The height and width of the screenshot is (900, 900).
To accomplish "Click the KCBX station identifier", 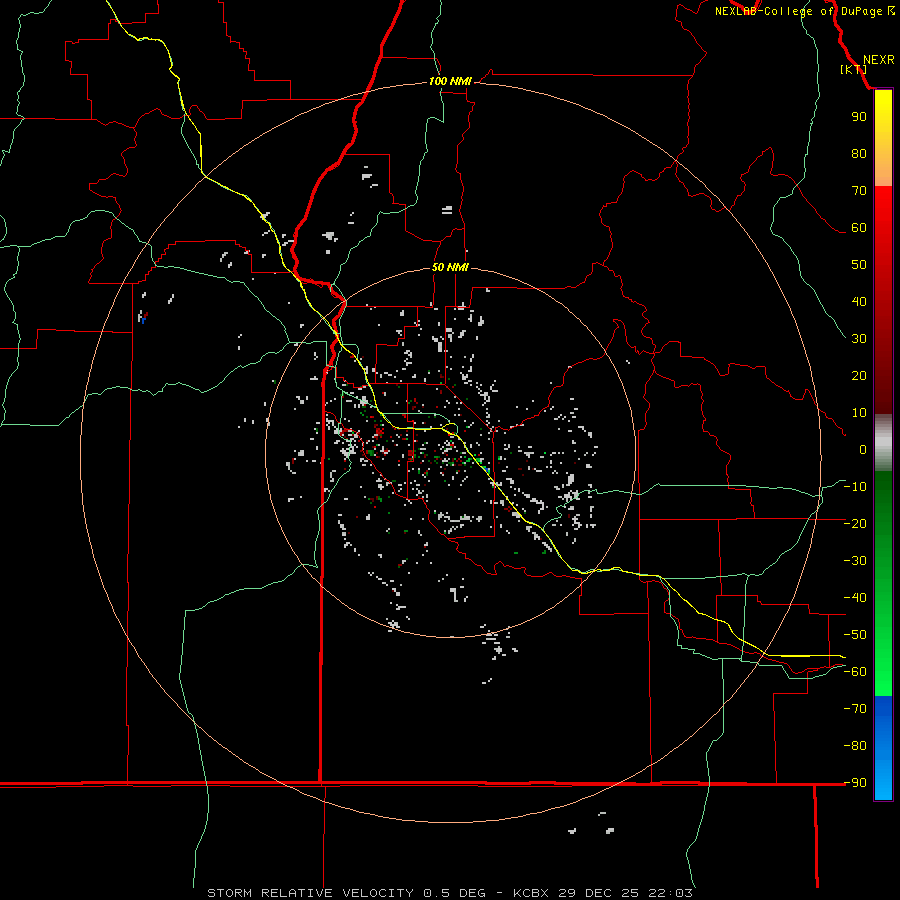I will 531,893.
